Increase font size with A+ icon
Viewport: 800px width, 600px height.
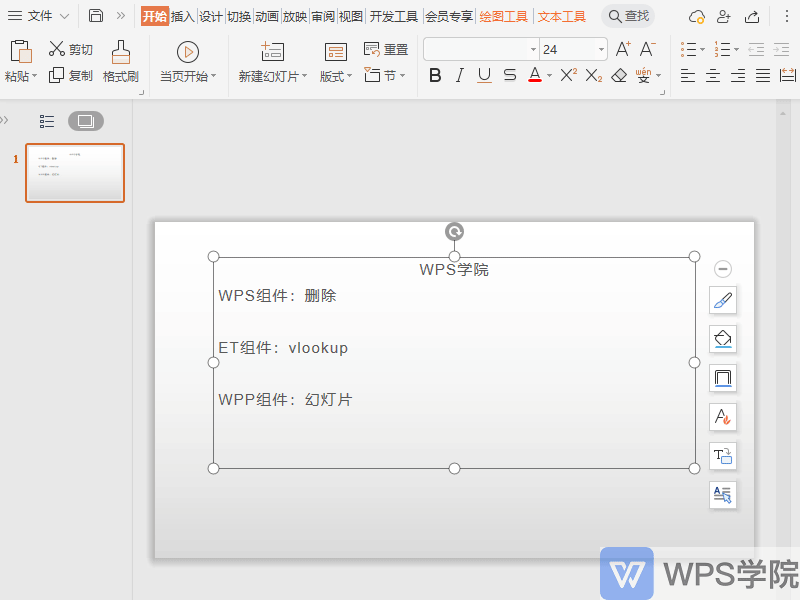tap(623, 49)
